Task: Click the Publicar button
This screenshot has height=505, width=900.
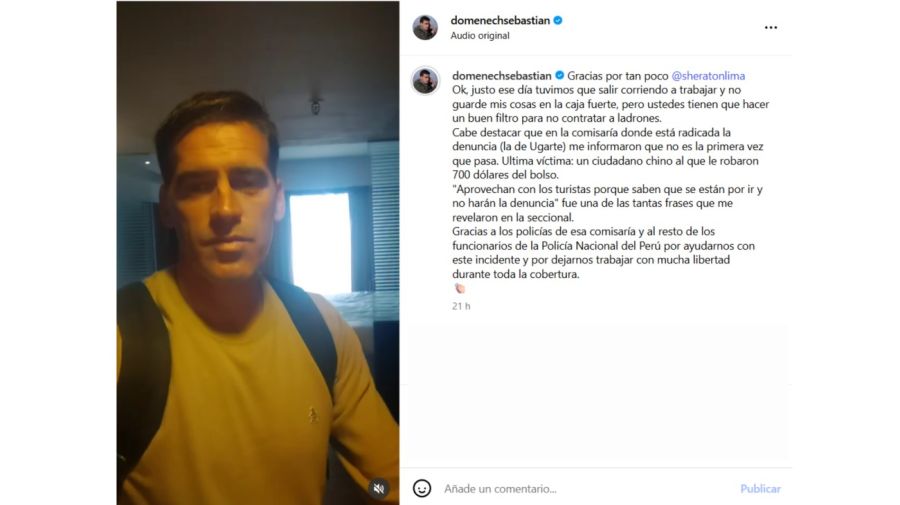Action: coord(760,489)
